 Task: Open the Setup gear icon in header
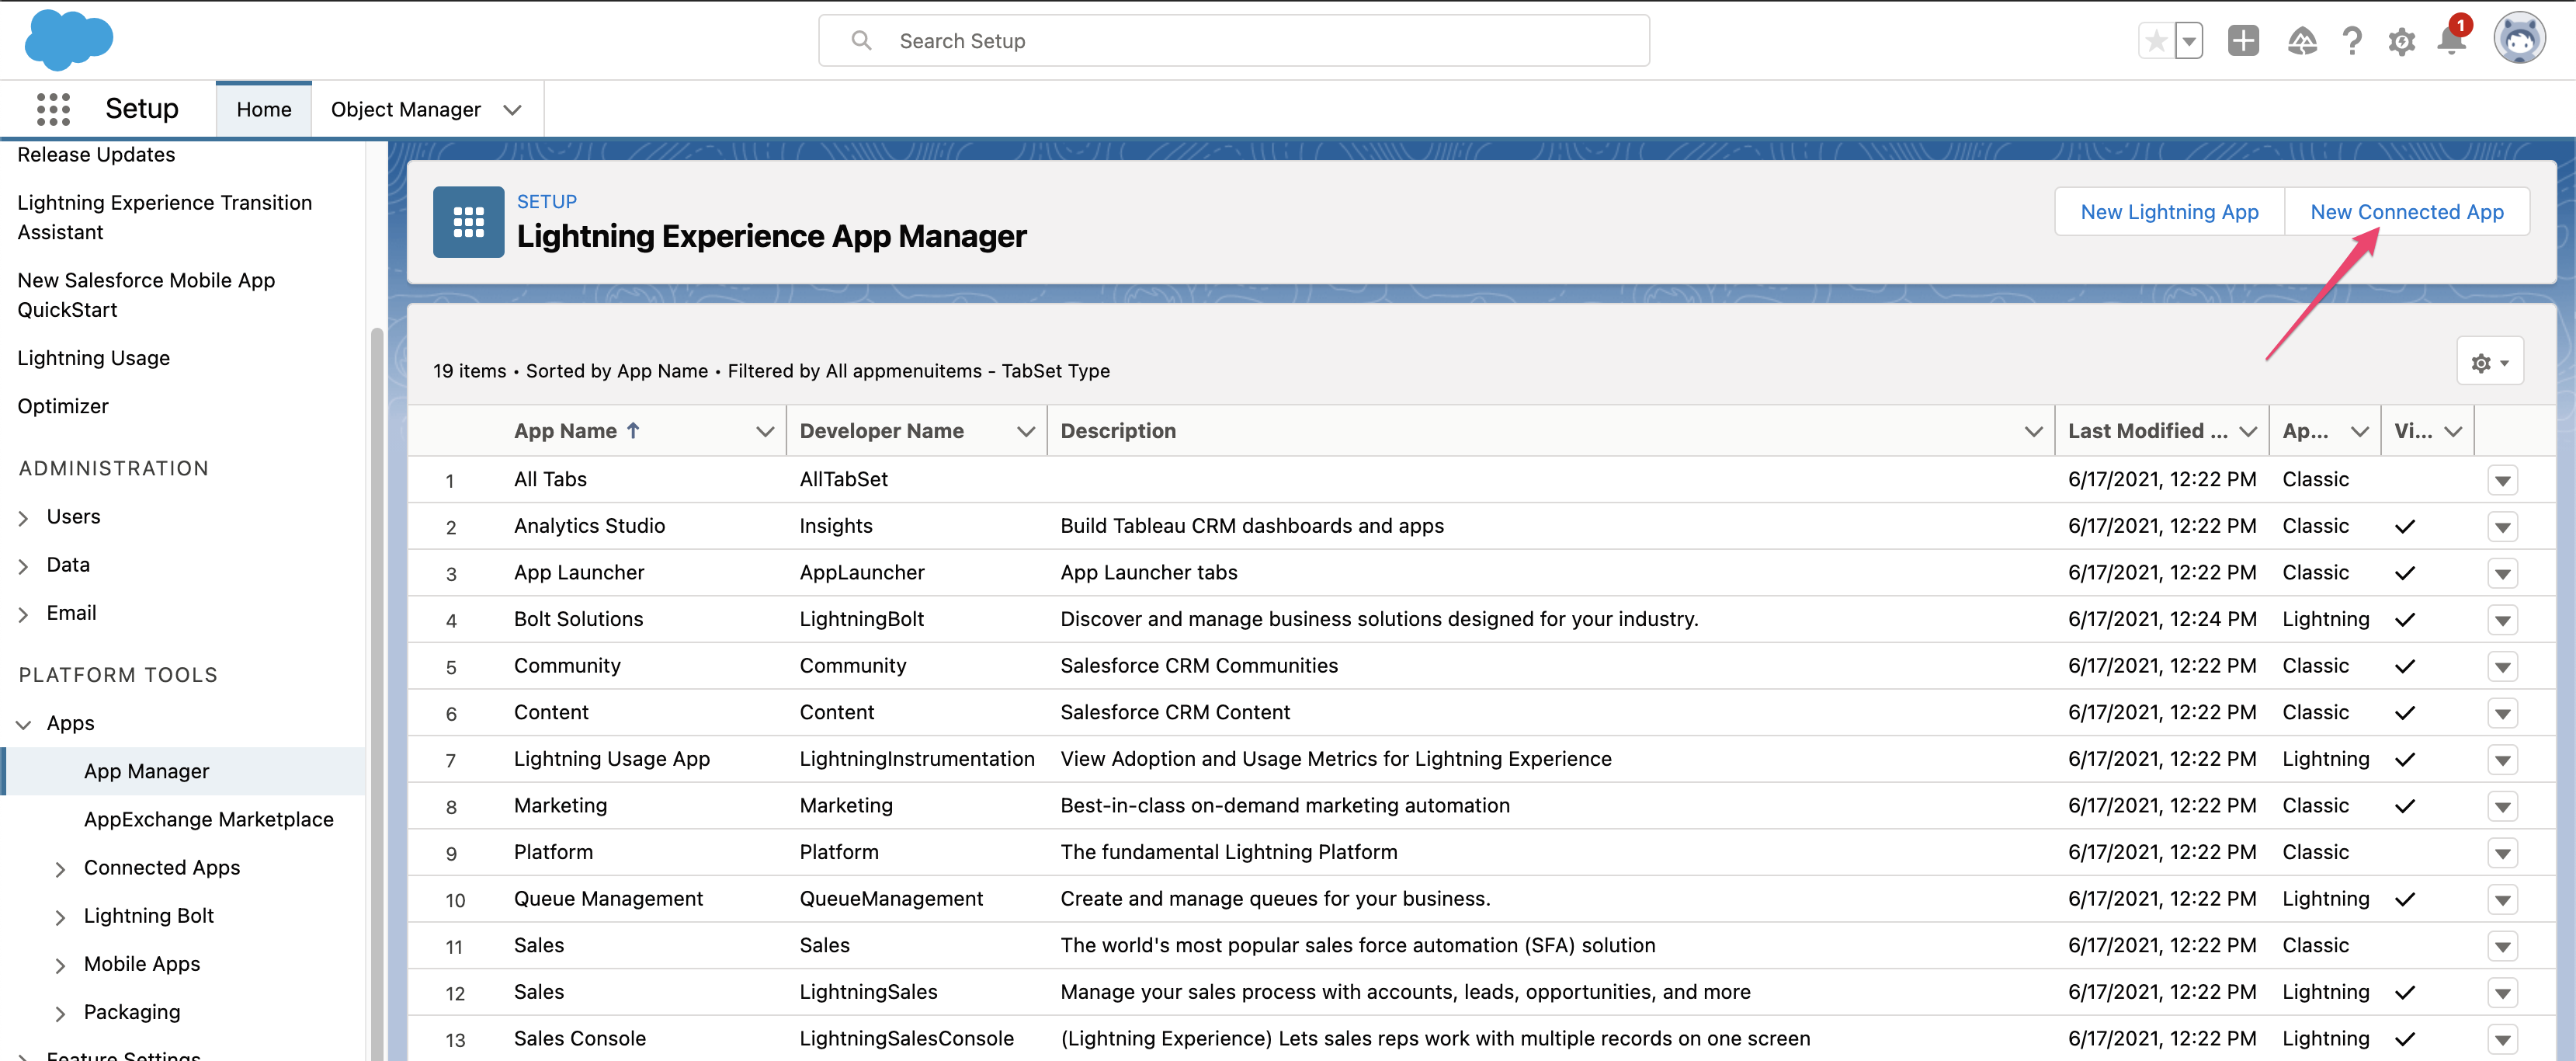(x=2401, y=41)
